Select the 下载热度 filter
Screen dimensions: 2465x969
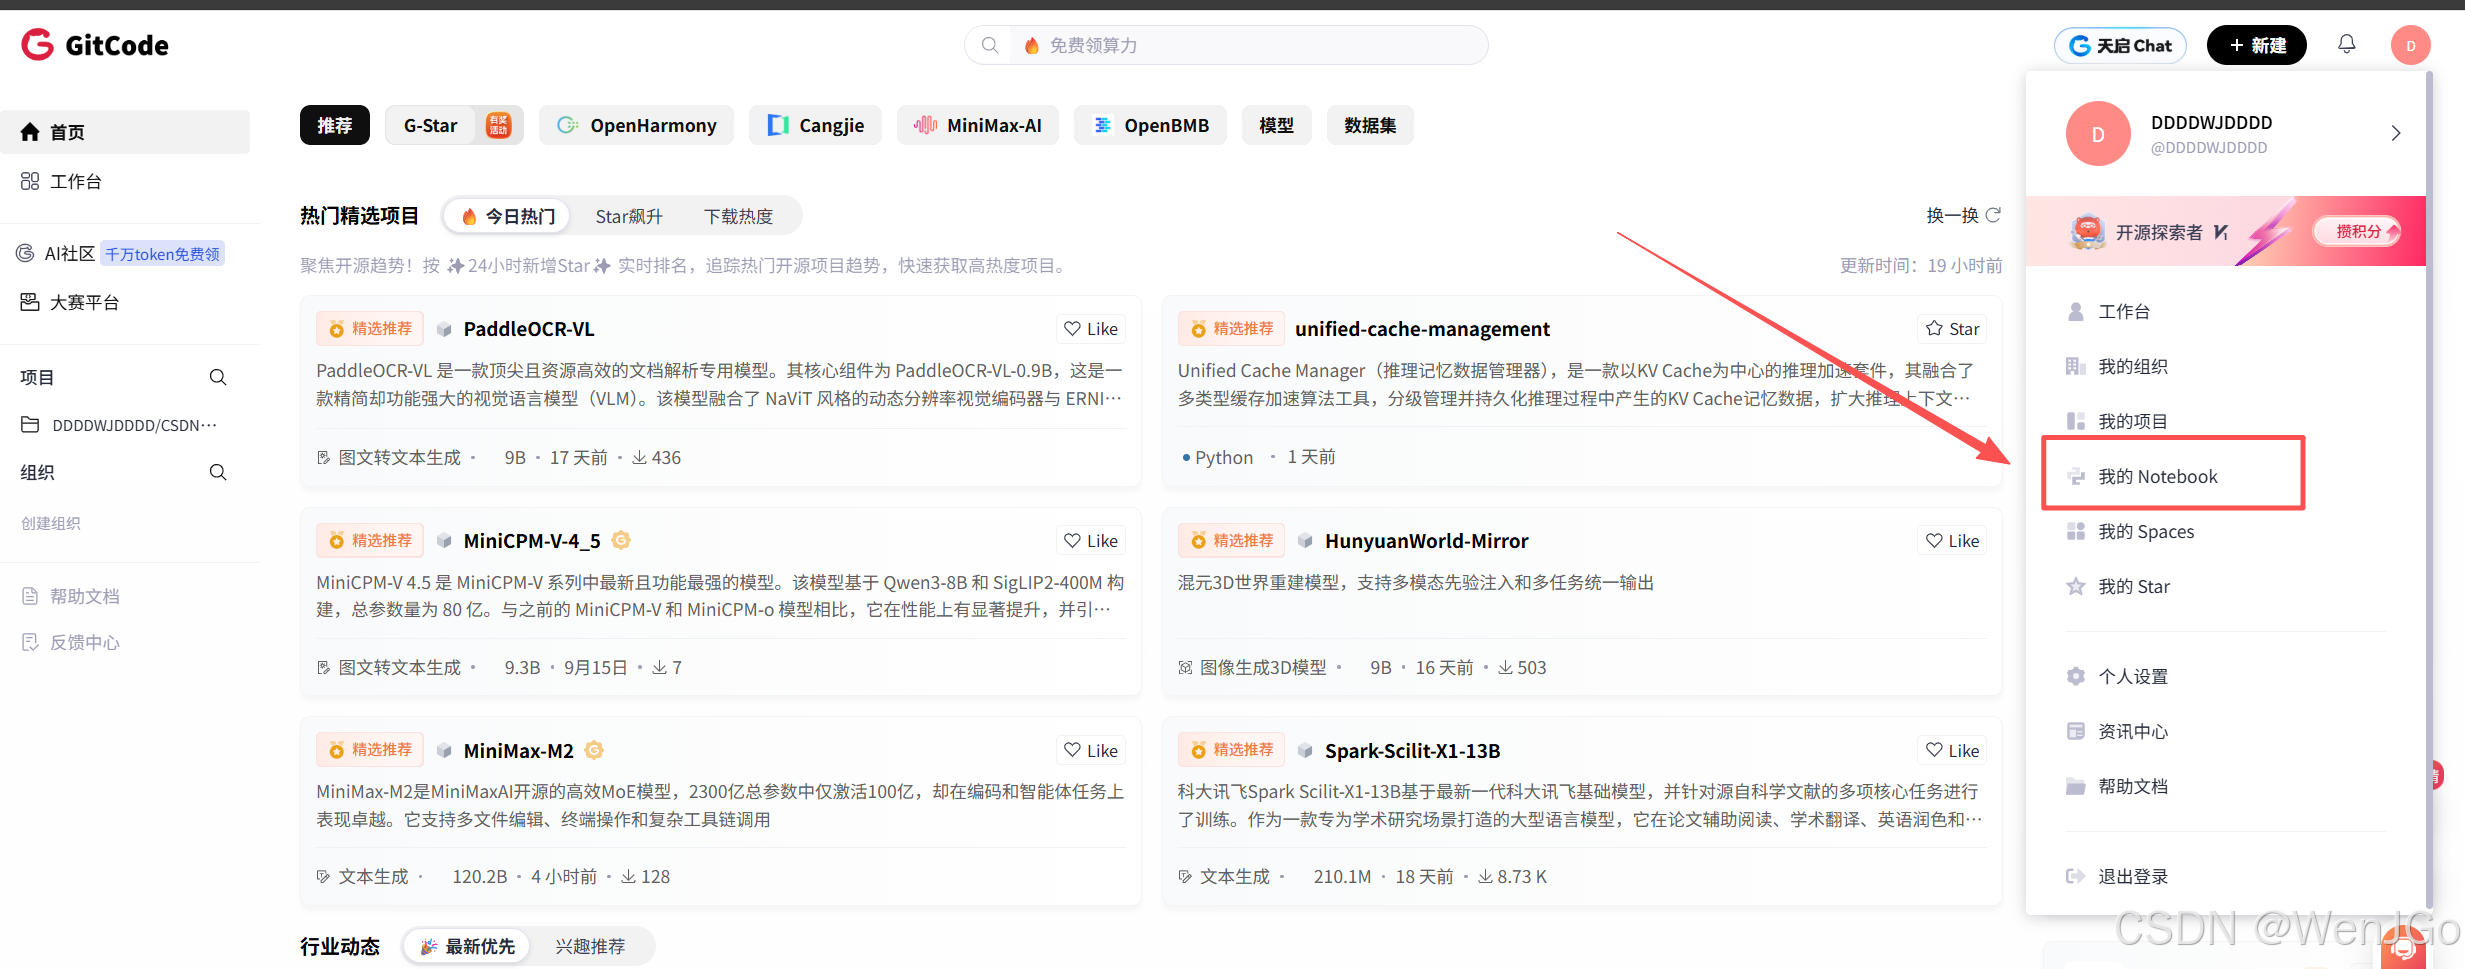pos(738,216)
